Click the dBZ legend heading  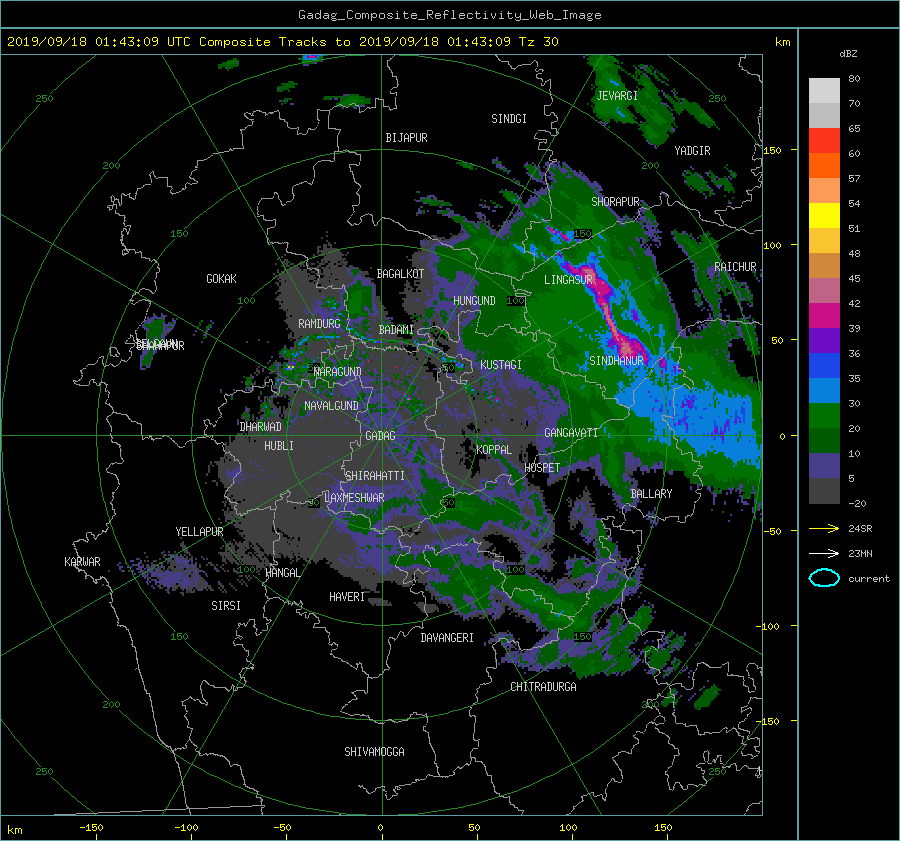(848, 54)
